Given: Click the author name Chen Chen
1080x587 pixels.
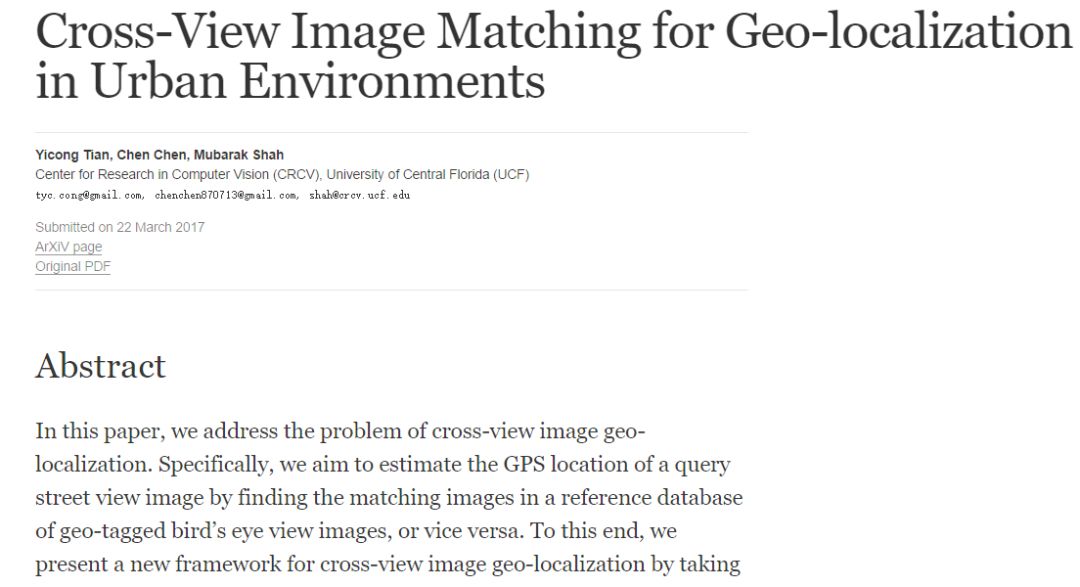Looking at the screenshot, I should pos(152,155).
